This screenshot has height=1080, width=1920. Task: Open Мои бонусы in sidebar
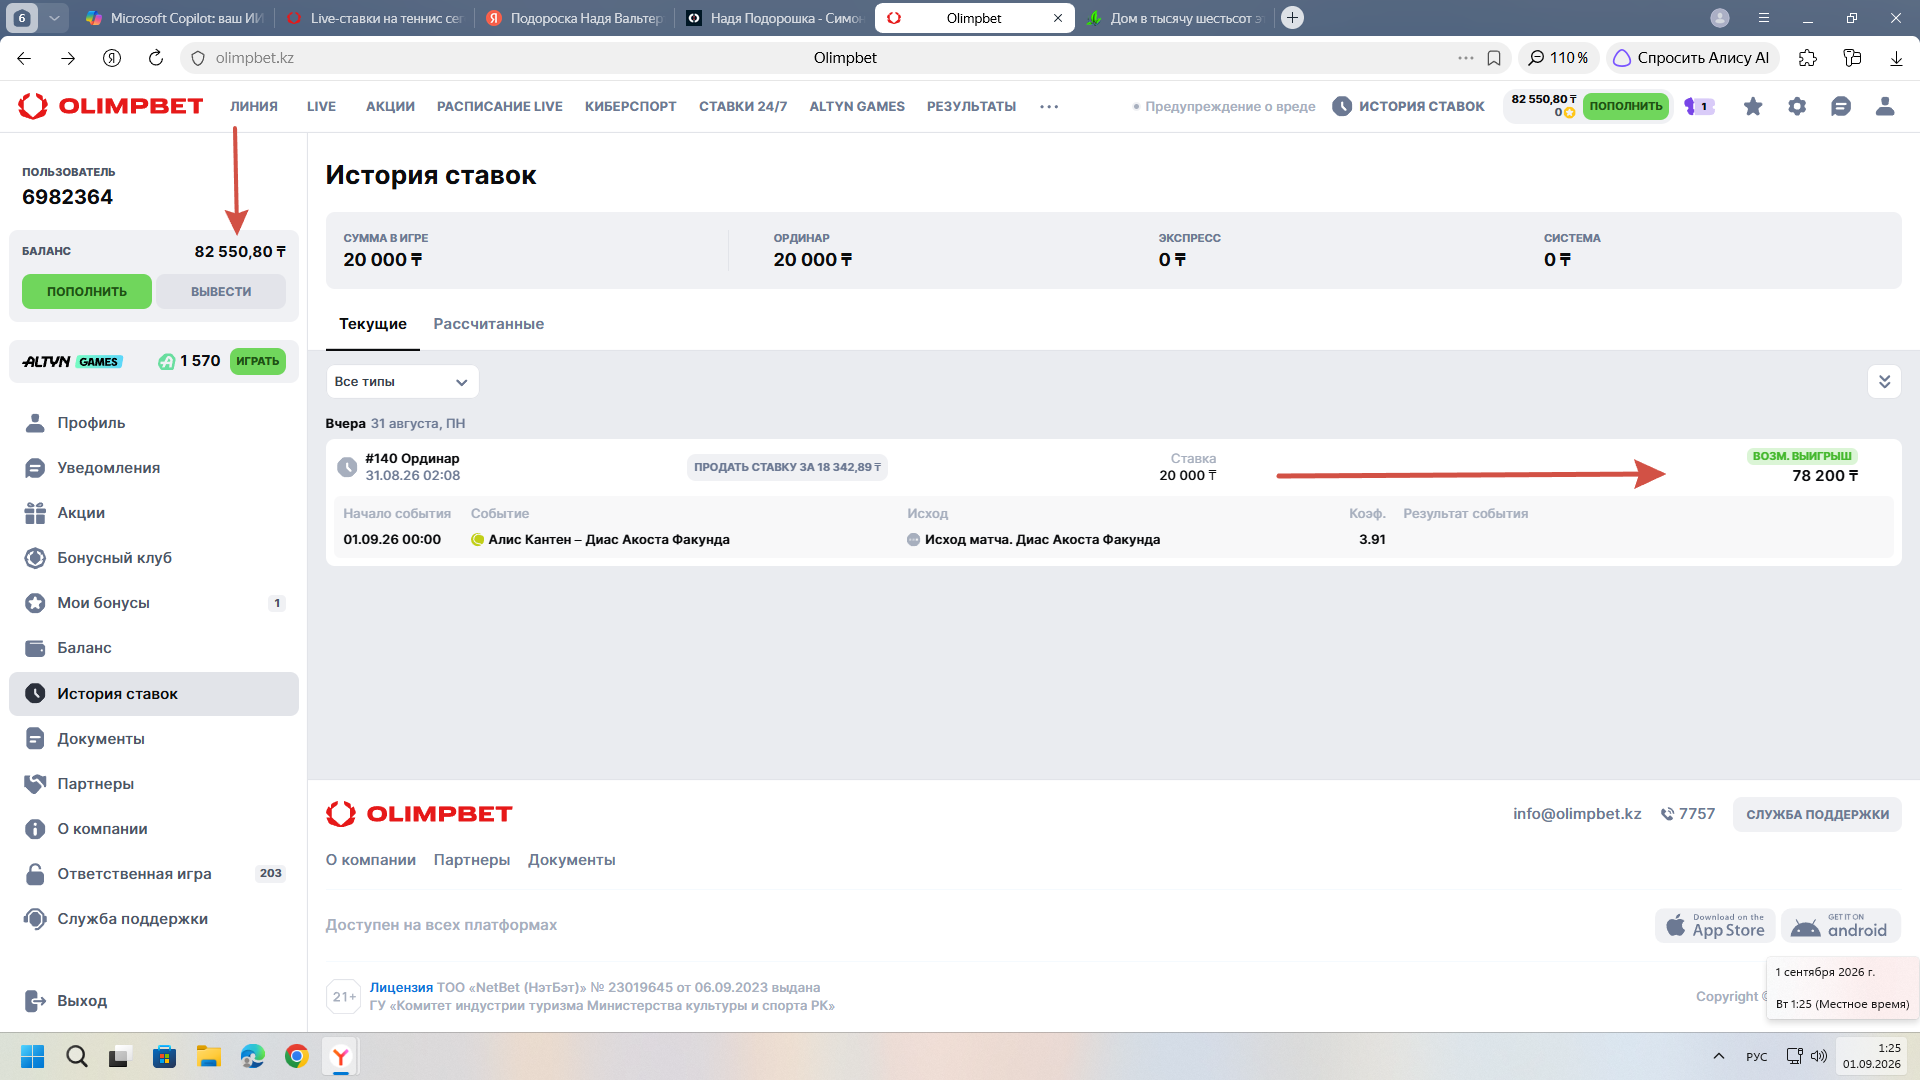coord(154,603)
